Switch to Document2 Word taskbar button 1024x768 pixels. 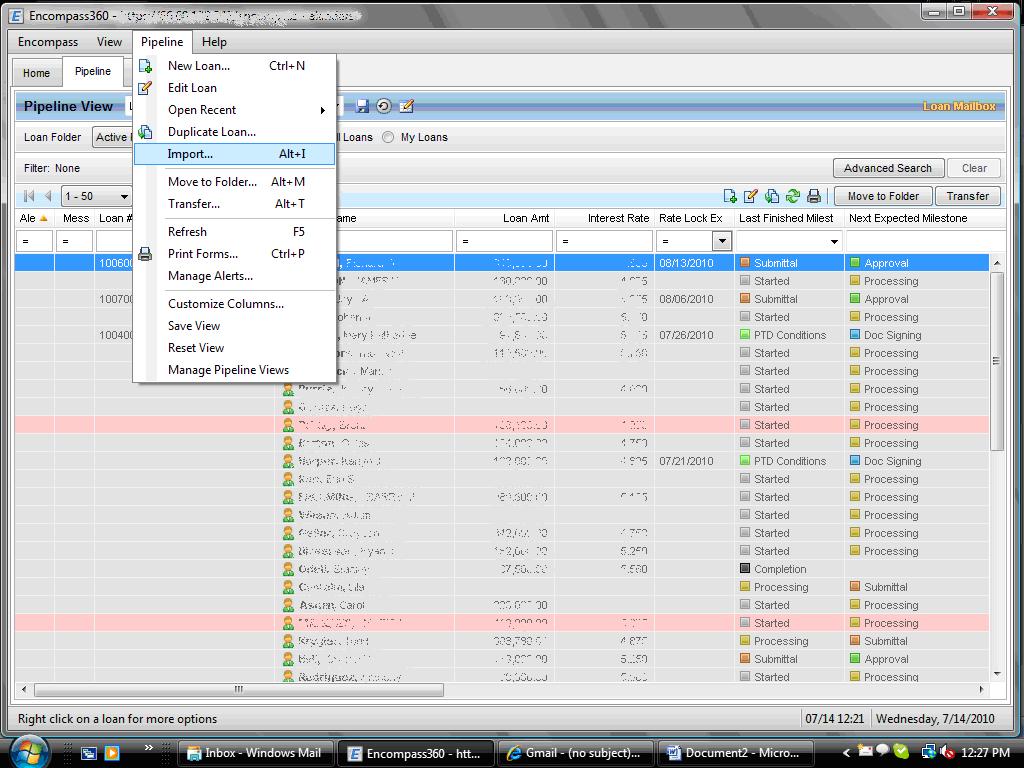pyautogui.click(x=735, y=753)
